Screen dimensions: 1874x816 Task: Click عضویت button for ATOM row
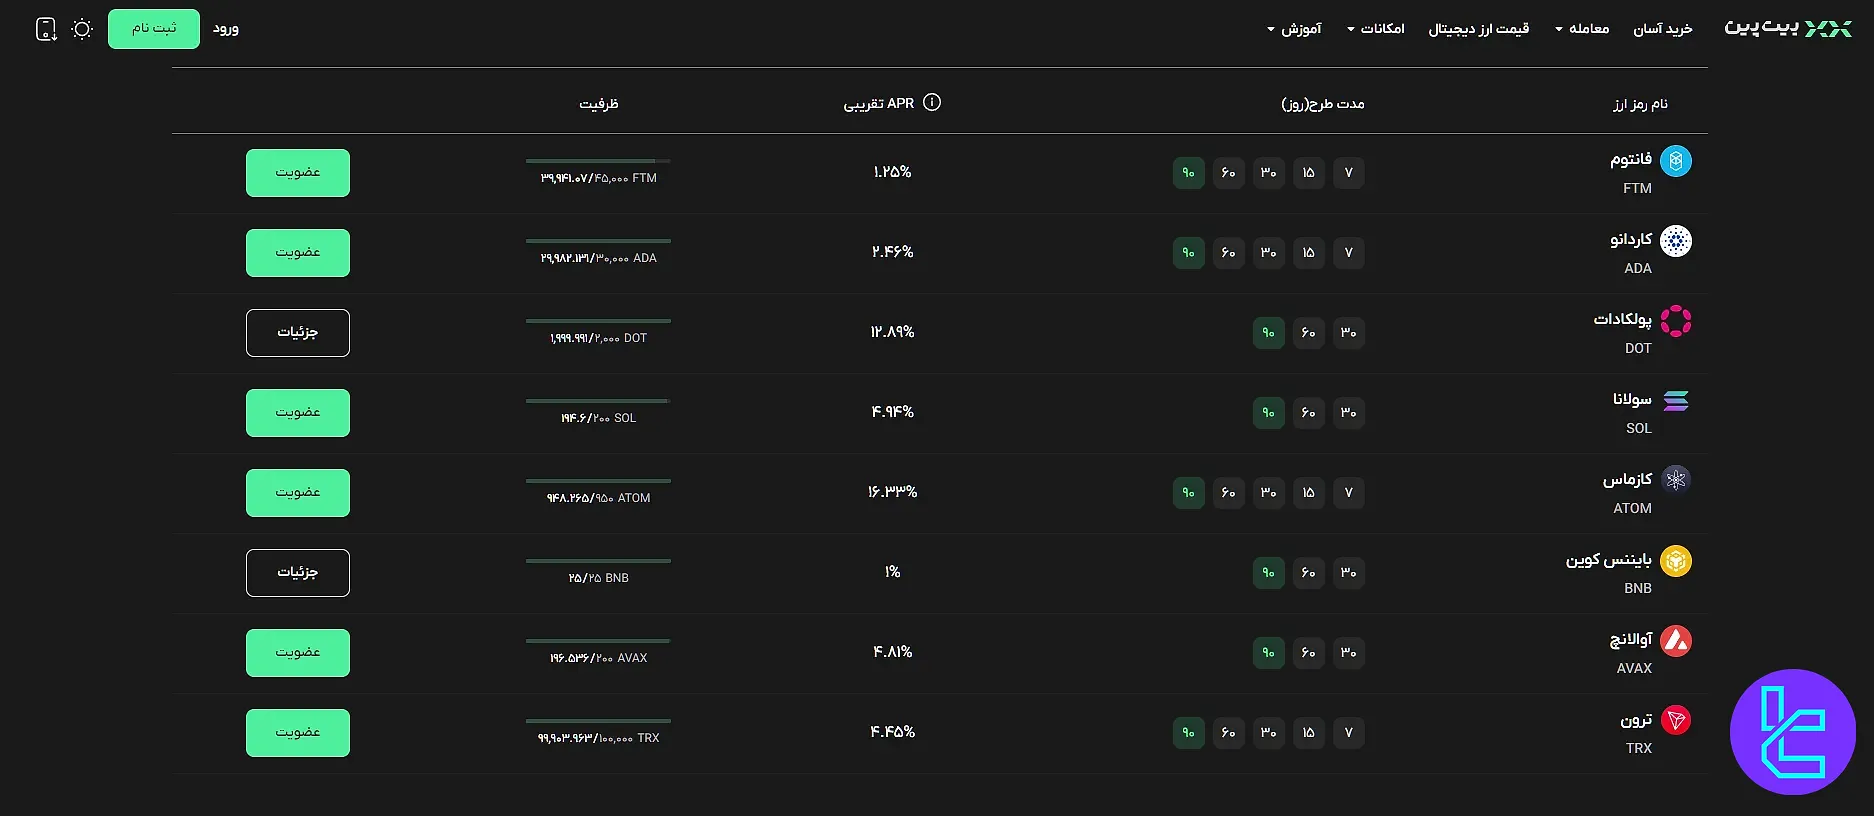point(298,493)
